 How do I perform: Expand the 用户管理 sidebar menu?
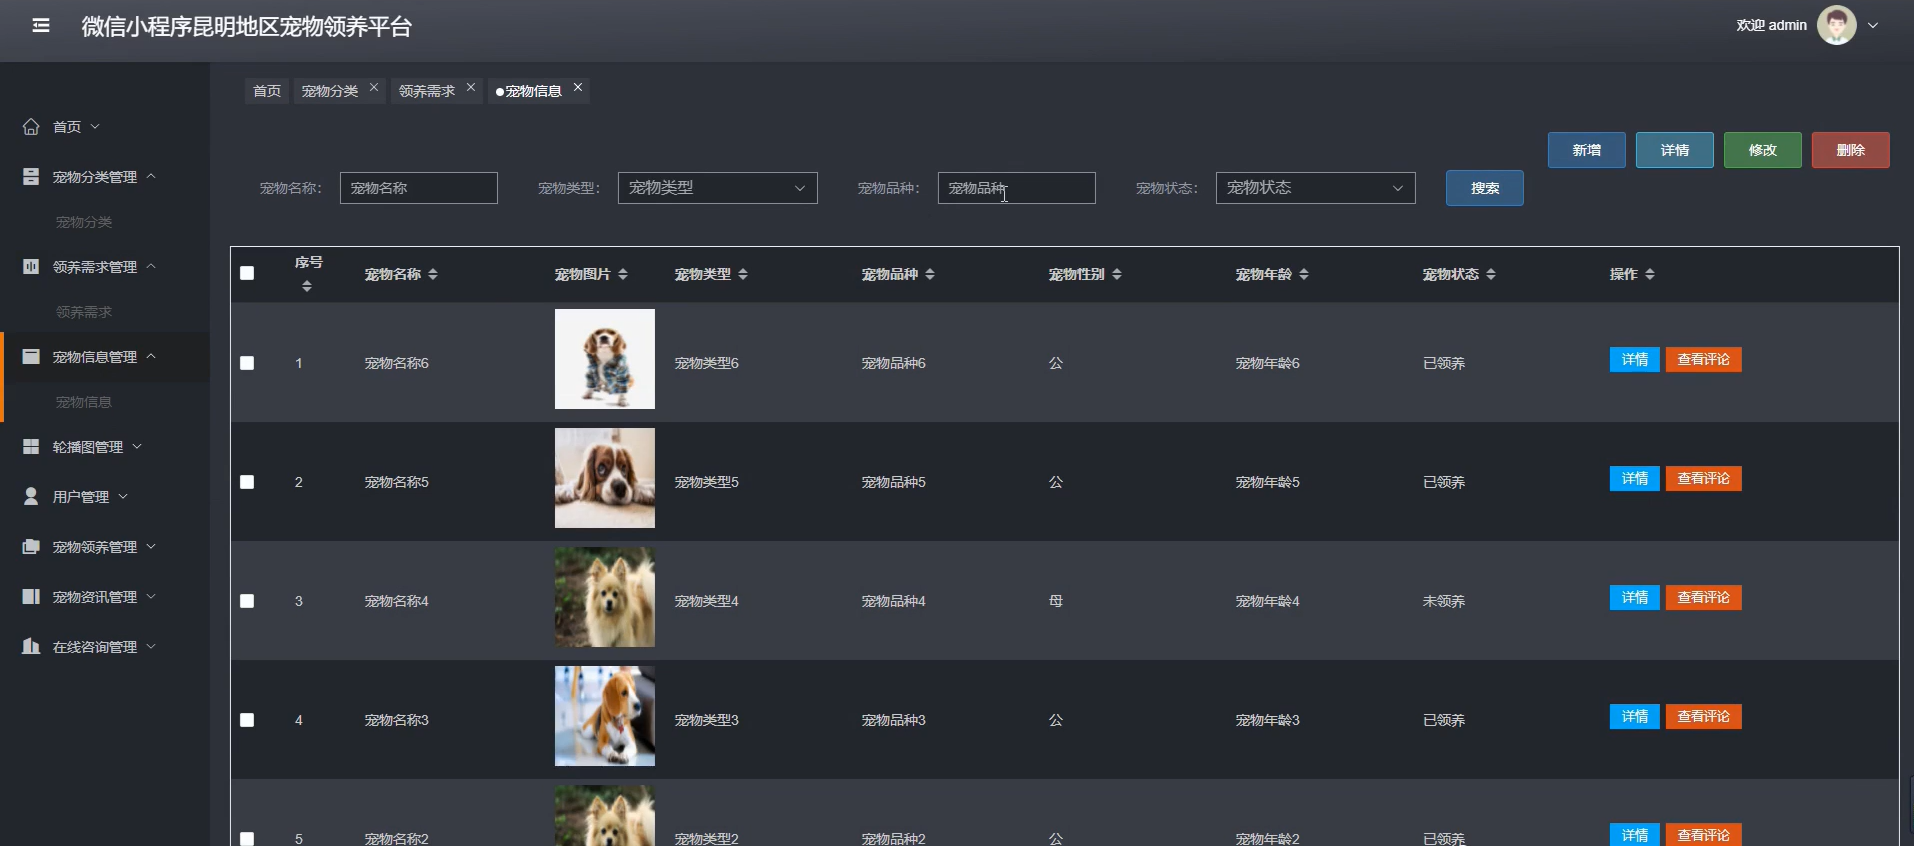click(x=123, y=497)
